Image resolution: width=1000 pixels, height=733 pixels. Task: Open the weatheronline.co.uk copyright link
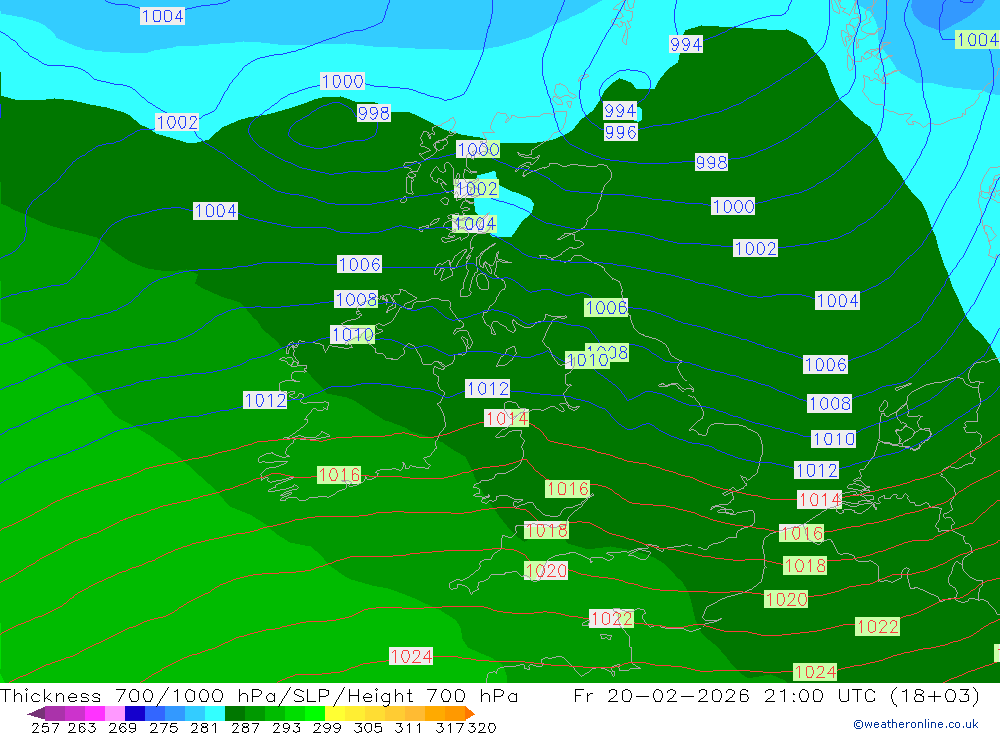[916, 724]
